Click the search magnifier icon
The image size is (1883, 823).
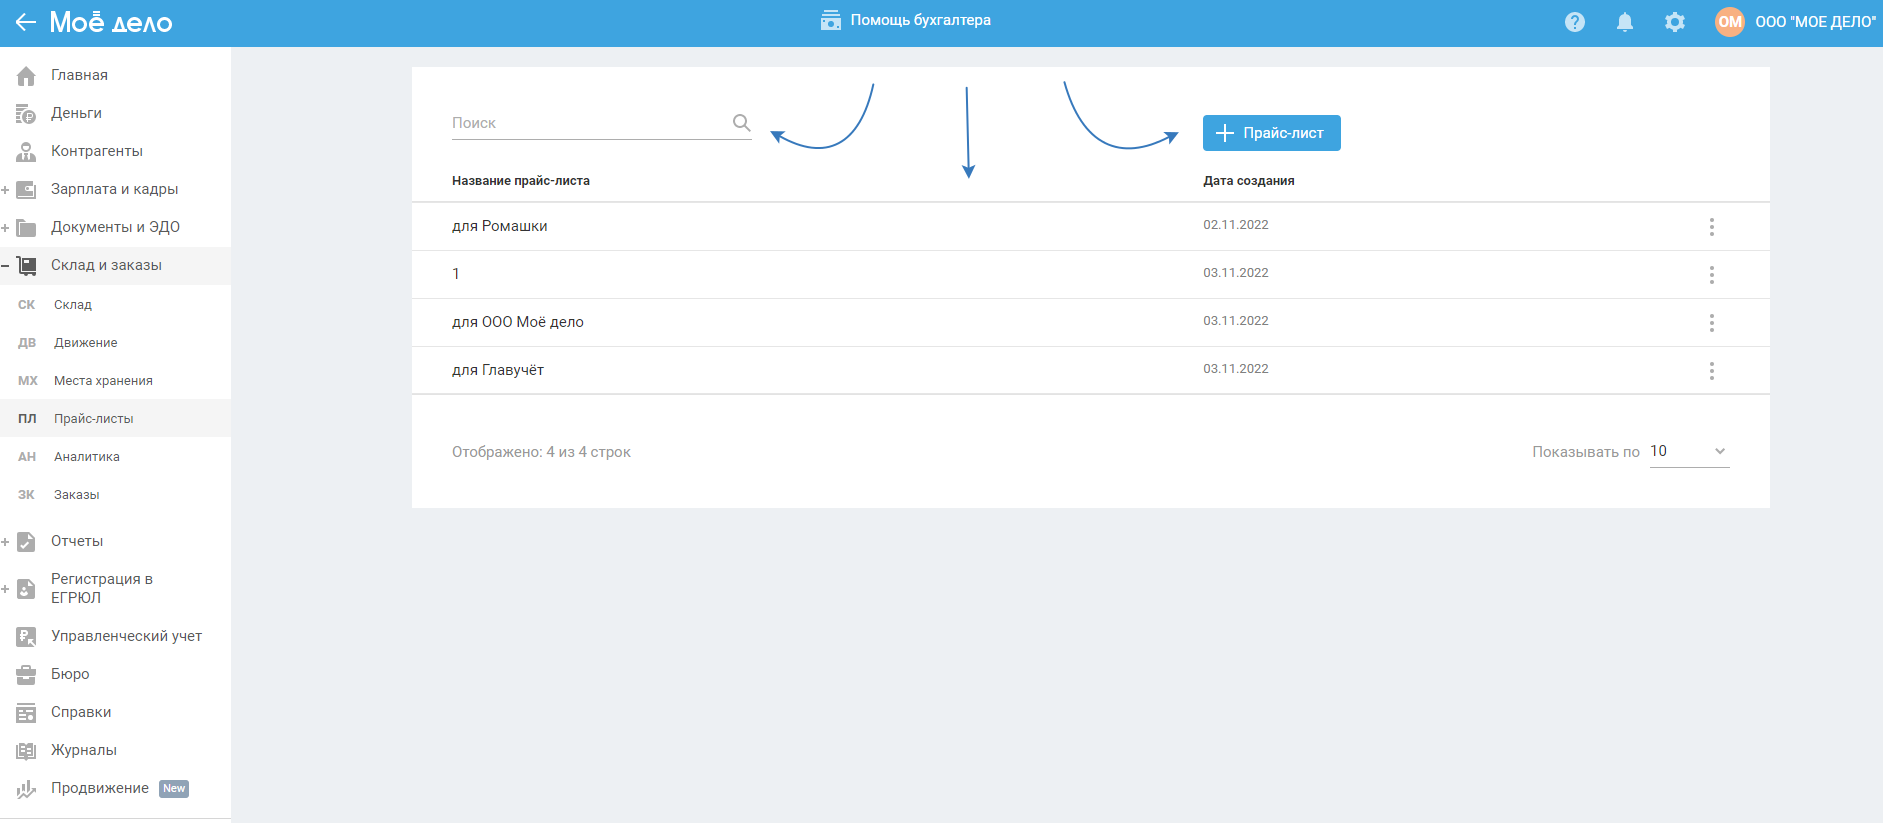[x=741, y=123]
